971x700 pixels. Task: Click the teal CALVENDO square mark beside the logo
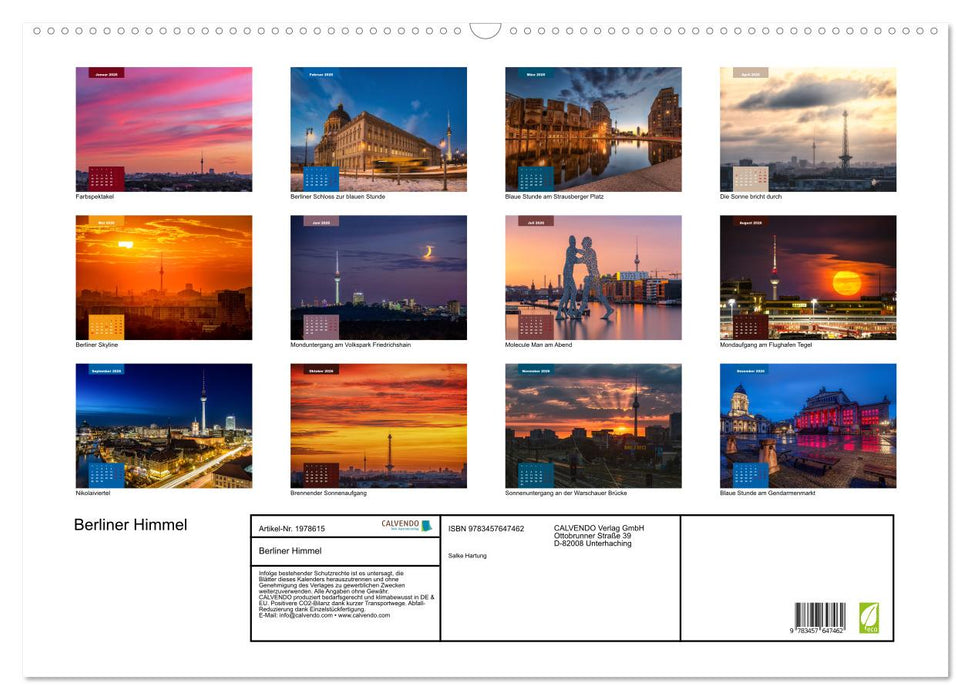424,524
